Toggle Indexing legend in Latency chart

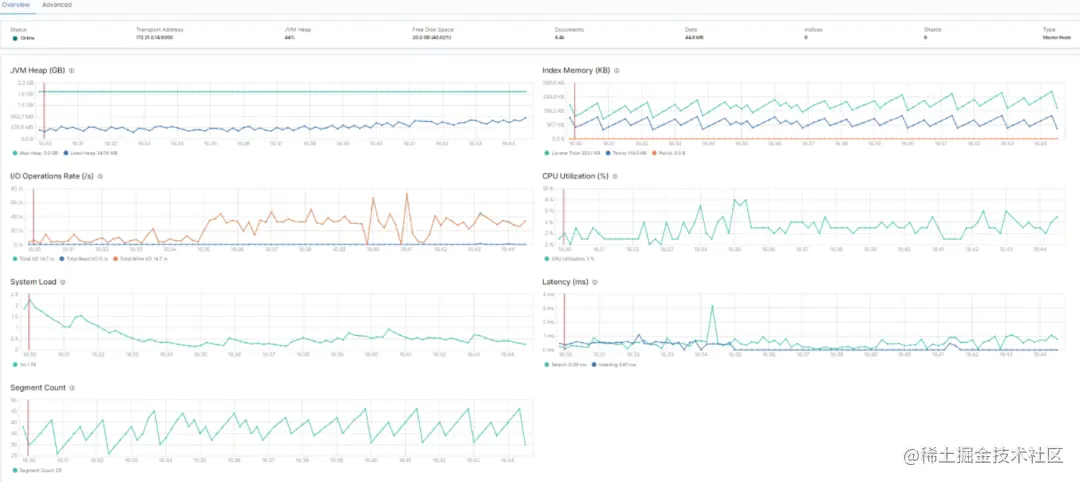(613, 364)
